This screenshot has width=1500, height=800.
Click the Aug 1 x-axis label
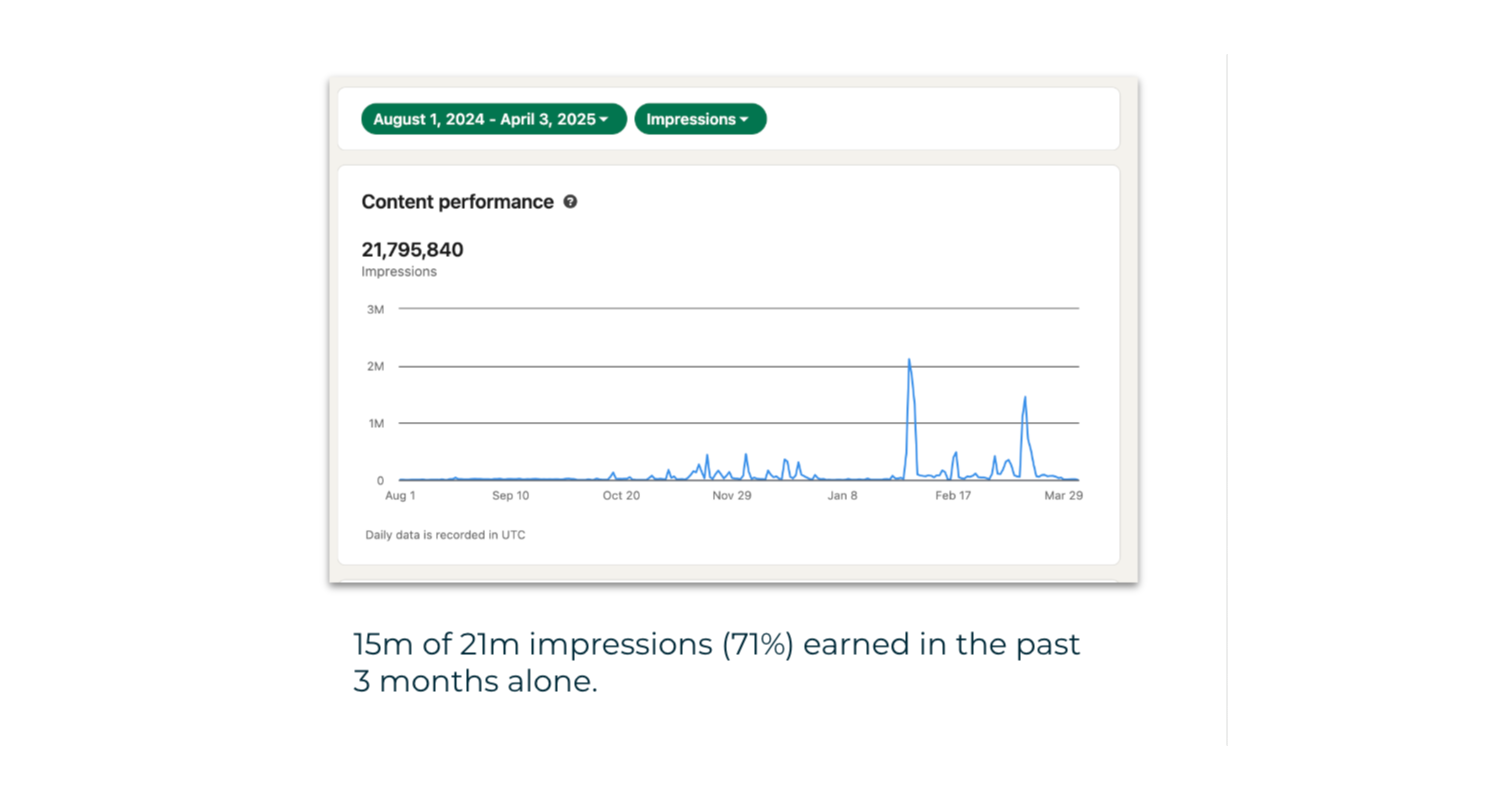click(x=400, y=495)
